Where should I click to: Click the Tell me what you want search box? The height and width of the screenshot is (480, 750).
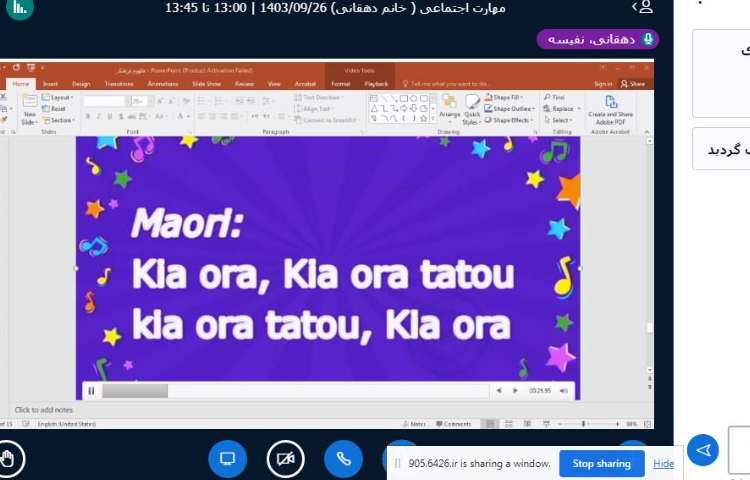point(447,84)
